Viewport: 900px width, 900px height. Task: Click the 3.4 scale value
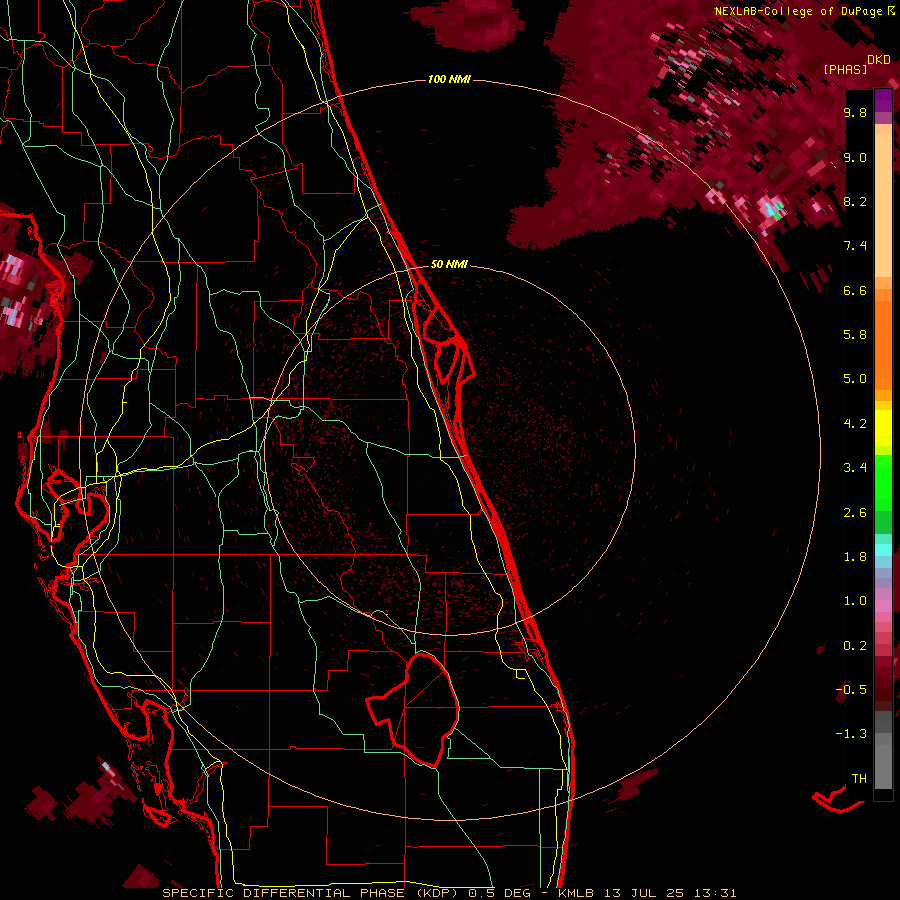(x=855, y=468)
